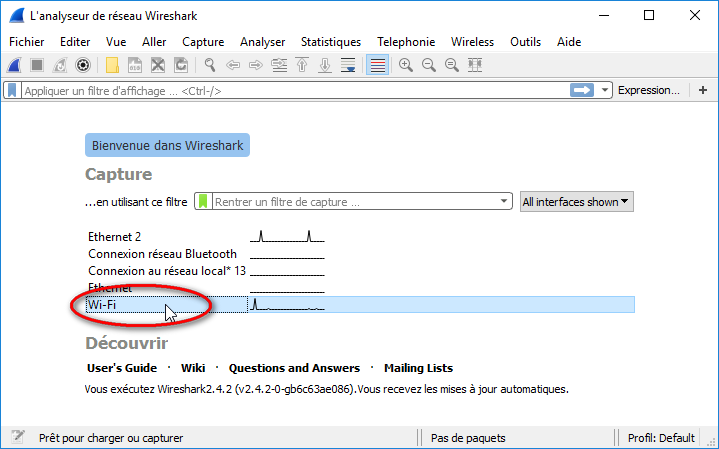The image size is (719, 449).
Task: Apply display filter with blue arrow button
Action: click(x=581, y=90)
